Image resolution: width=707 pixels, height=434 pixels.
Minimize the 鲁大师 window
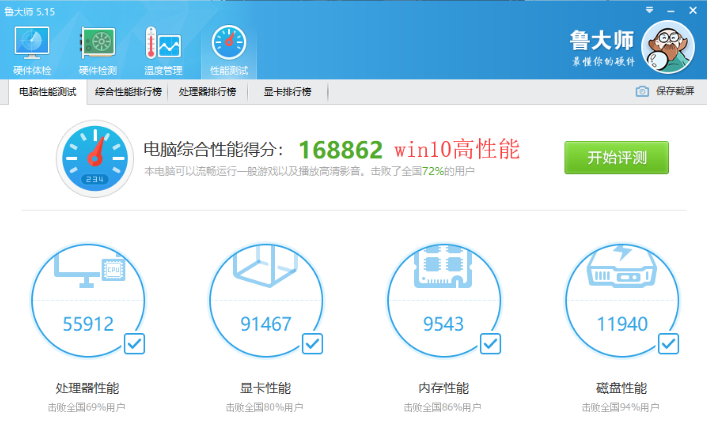coord(671,10)
